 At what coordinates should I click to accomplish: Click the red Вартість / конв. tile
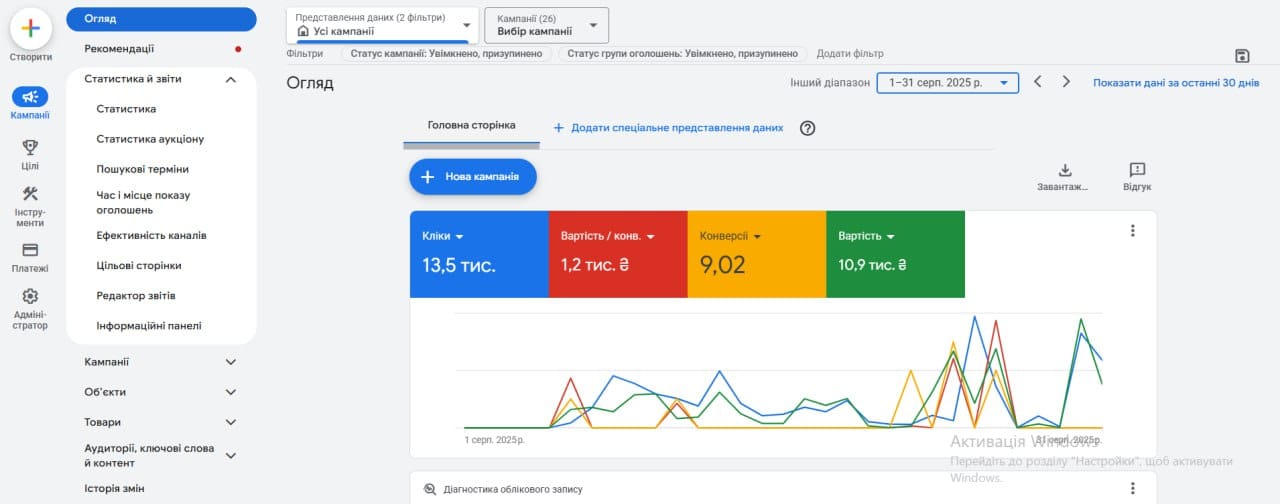point(618,254)
